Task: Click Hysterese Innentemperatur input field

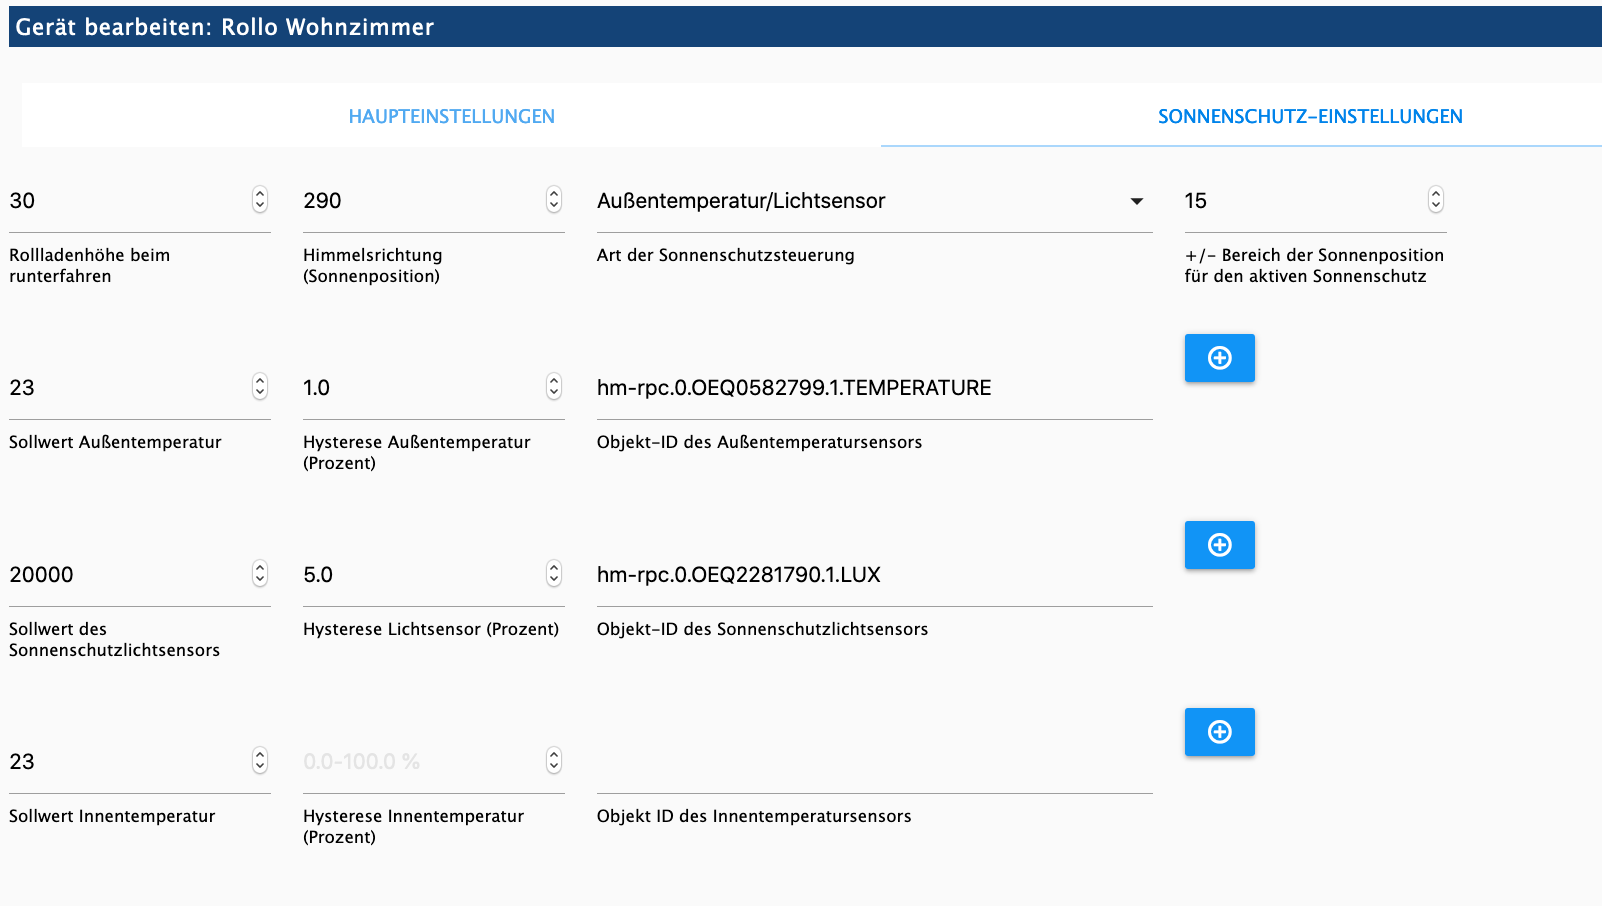Action: 420,762
